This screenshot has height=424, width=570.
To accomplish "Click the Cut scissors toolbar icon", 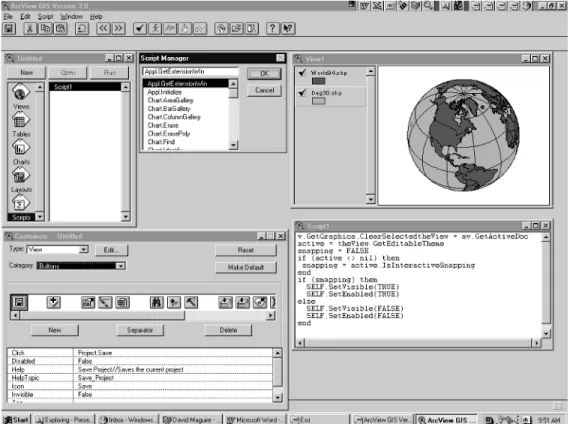I will pos(30,28).
